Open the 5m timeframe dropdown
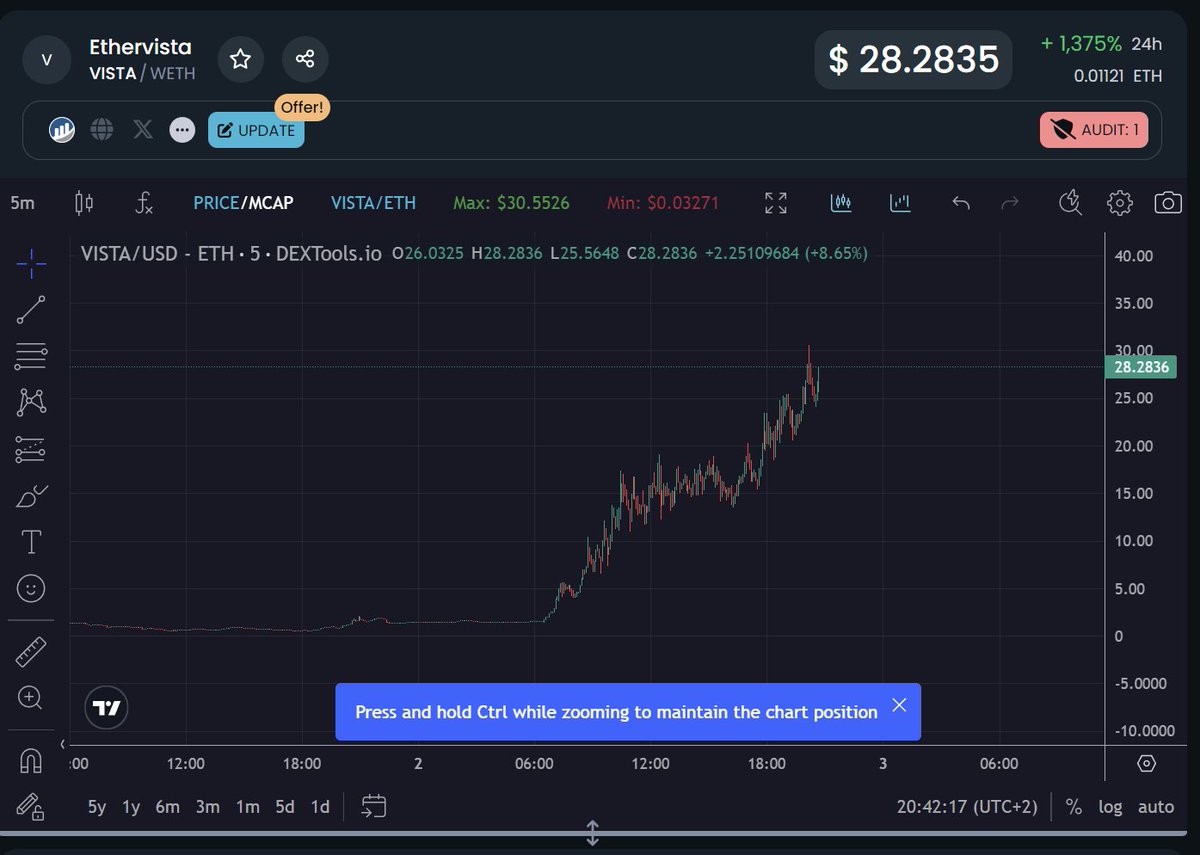 [20, 203]
